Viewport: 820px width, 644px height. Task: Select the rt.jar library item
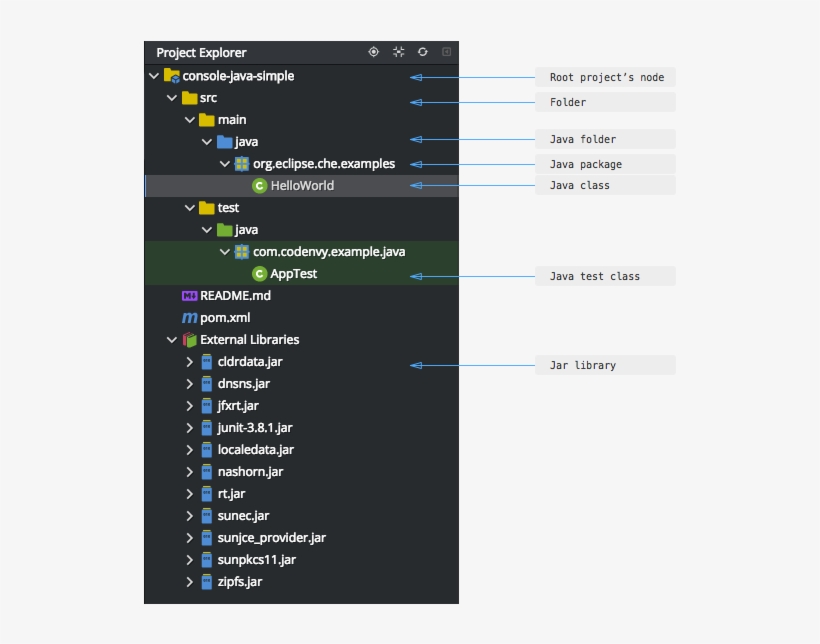coord(231,494)
